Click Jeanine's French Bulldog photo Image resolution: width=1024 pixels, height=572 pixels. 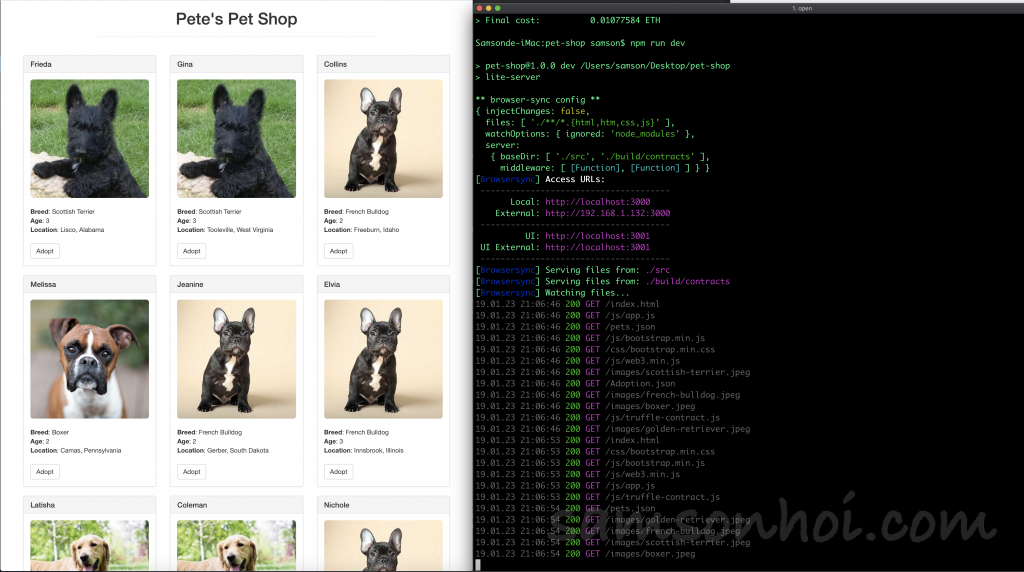[236, 359]
